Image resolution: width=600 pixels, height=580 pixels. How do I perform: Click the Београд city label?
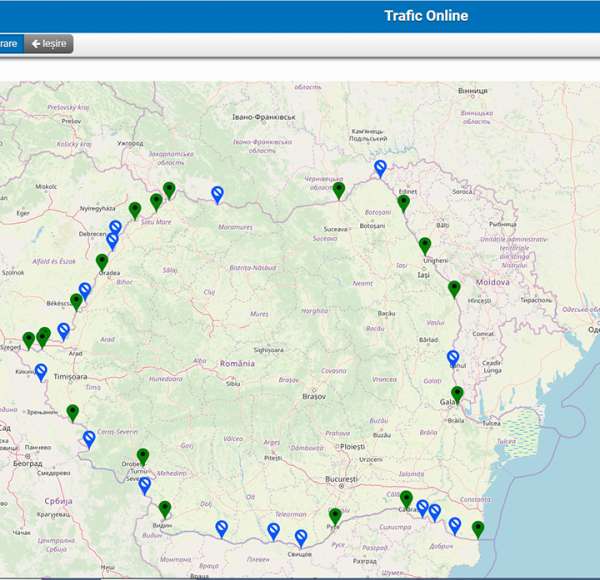coord(28,463)
